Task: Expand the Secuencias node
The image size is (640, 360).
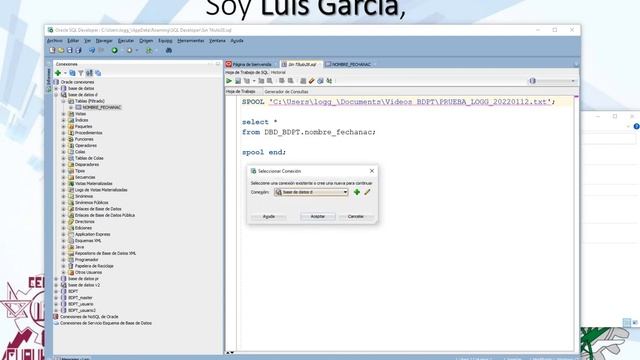Action: click(64, 177)
